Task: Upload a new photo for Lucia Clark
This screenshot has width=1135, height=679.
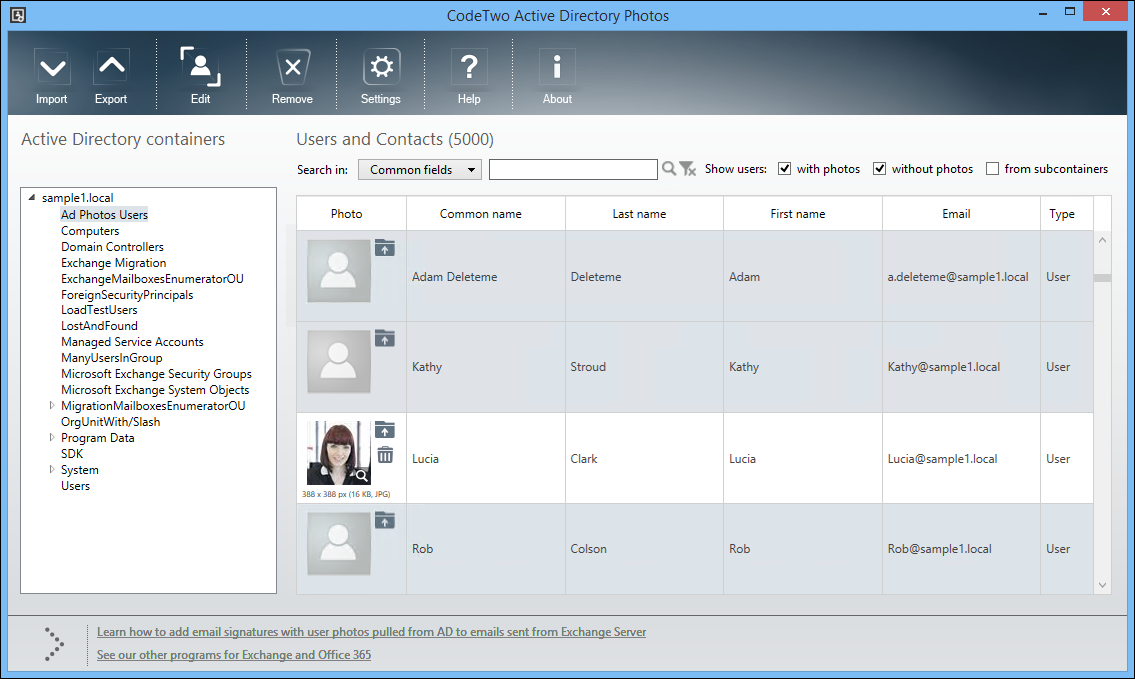Action: click(x=385, y=430)
